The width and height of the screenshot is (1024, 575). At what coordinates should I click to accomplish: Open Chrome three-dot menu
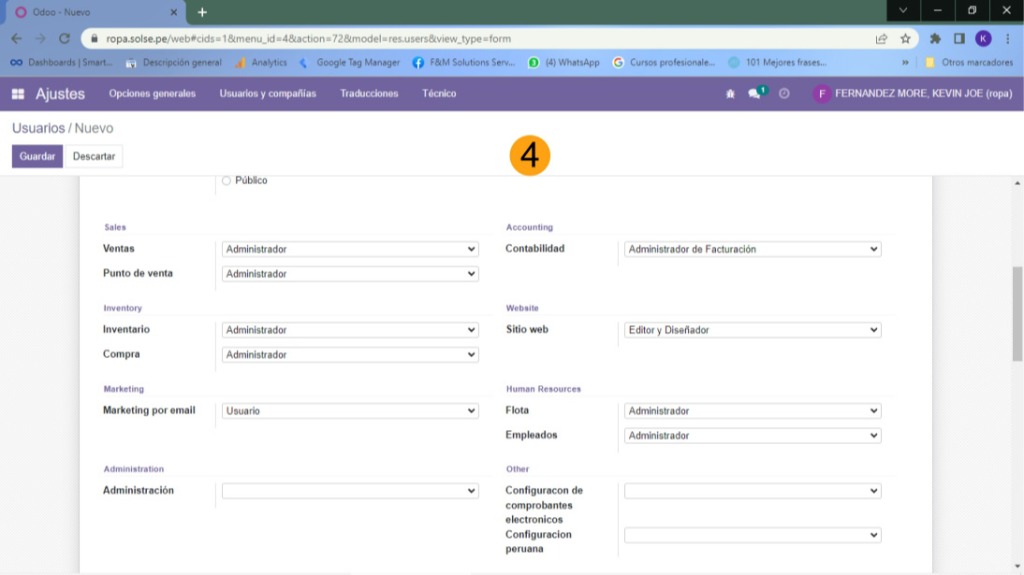[1008, 39]
